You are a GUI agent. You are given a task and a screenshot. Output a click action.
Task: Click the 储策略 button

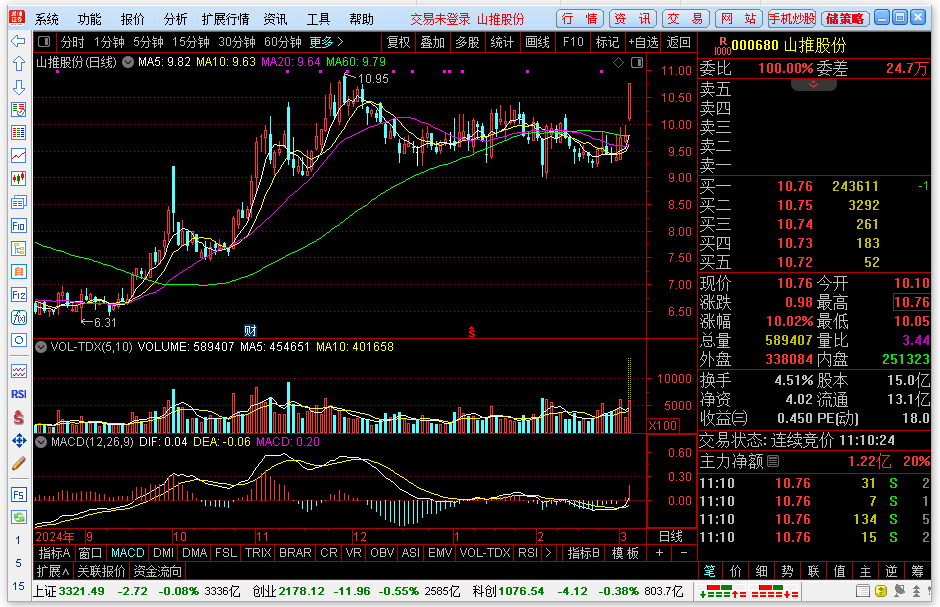[x=845, y=19]
